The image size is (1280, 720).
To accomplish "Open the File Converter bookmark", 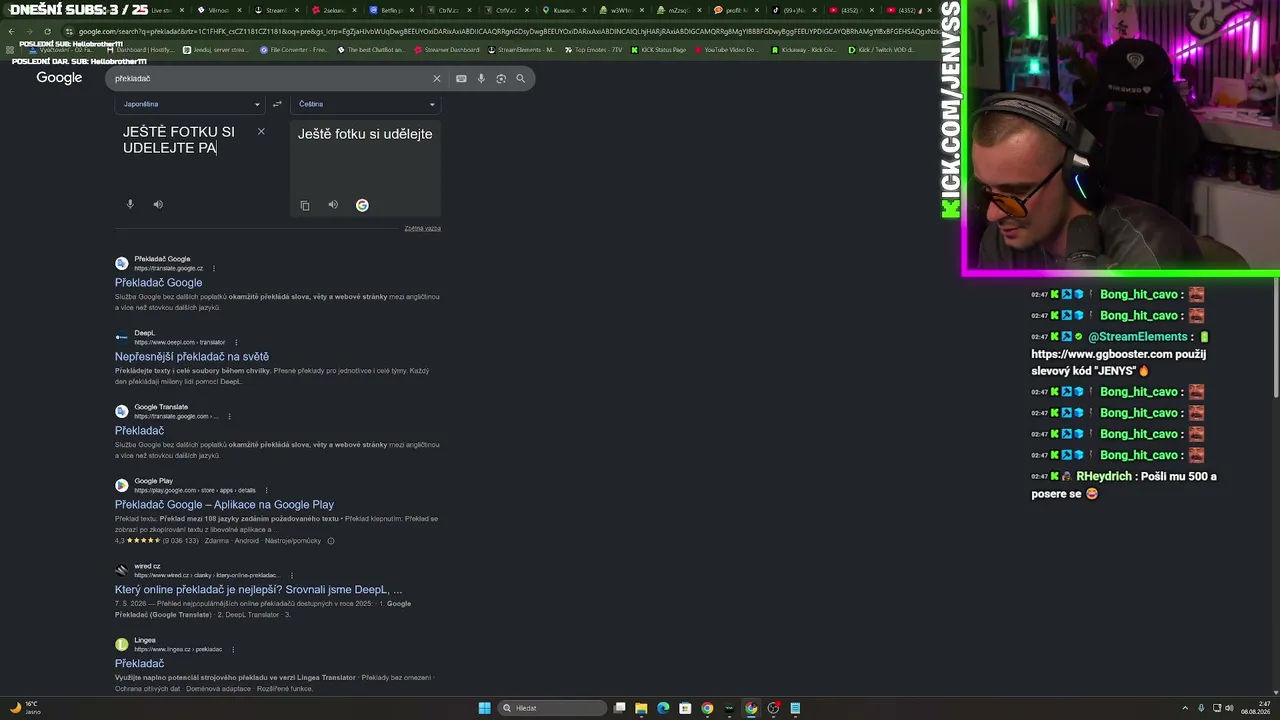I will click(293, 49).
